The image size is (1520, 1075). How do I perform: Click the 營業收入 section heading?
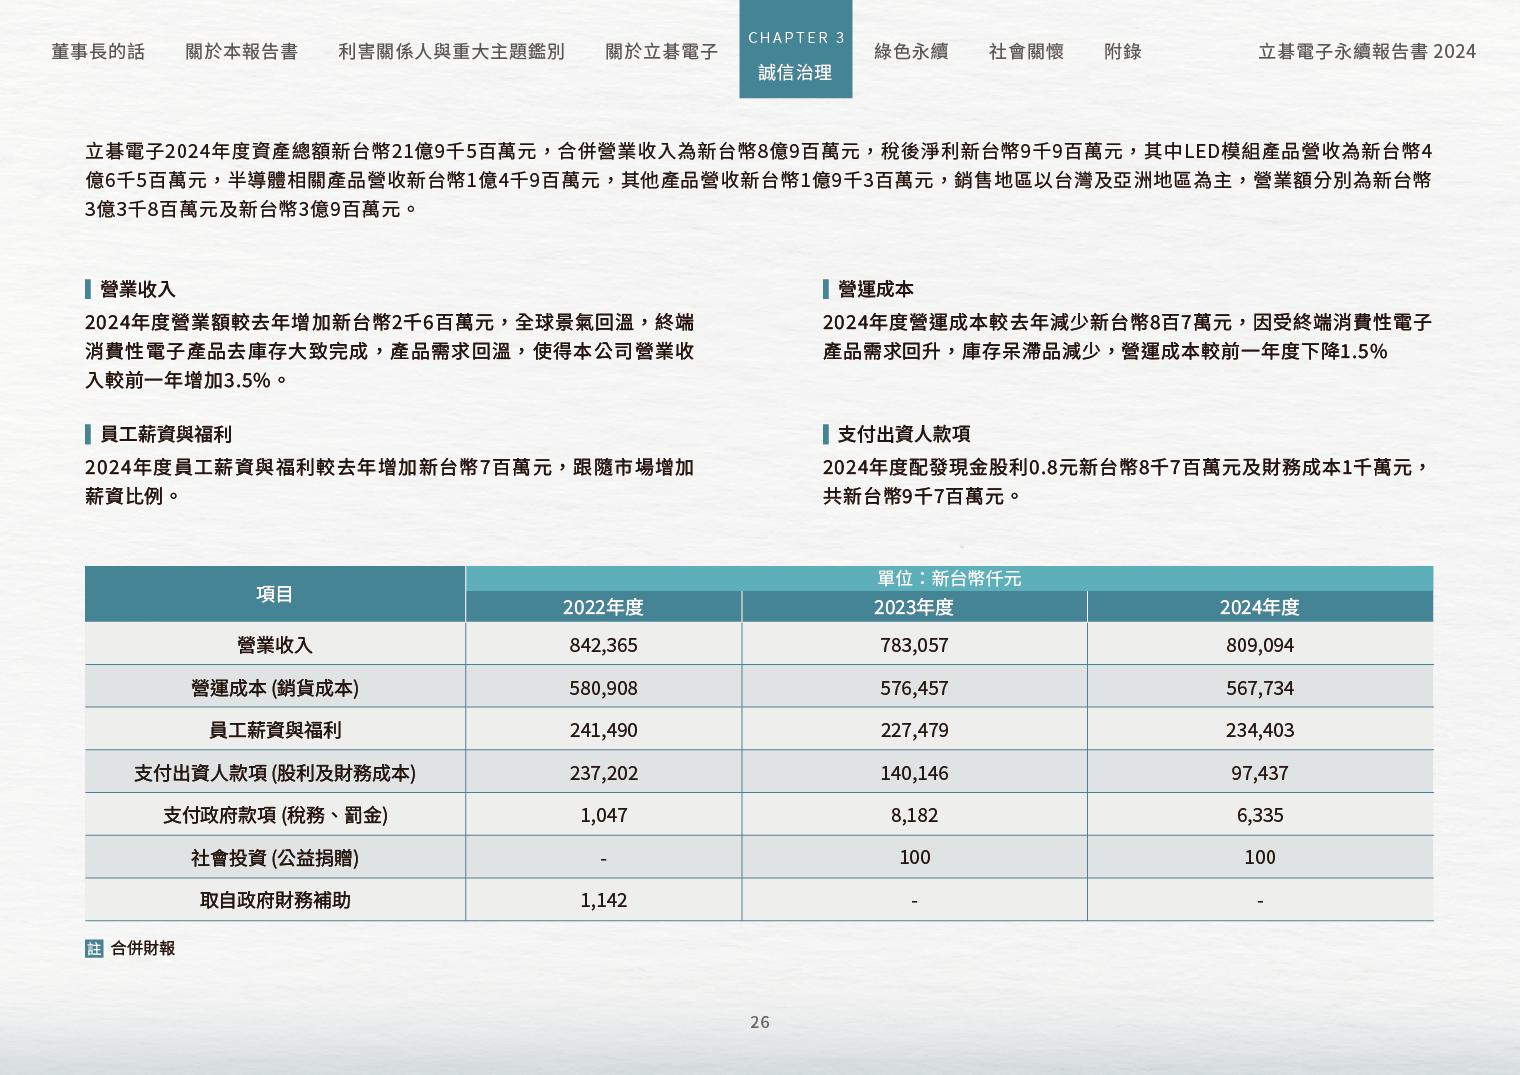click(x=138, y=289)
